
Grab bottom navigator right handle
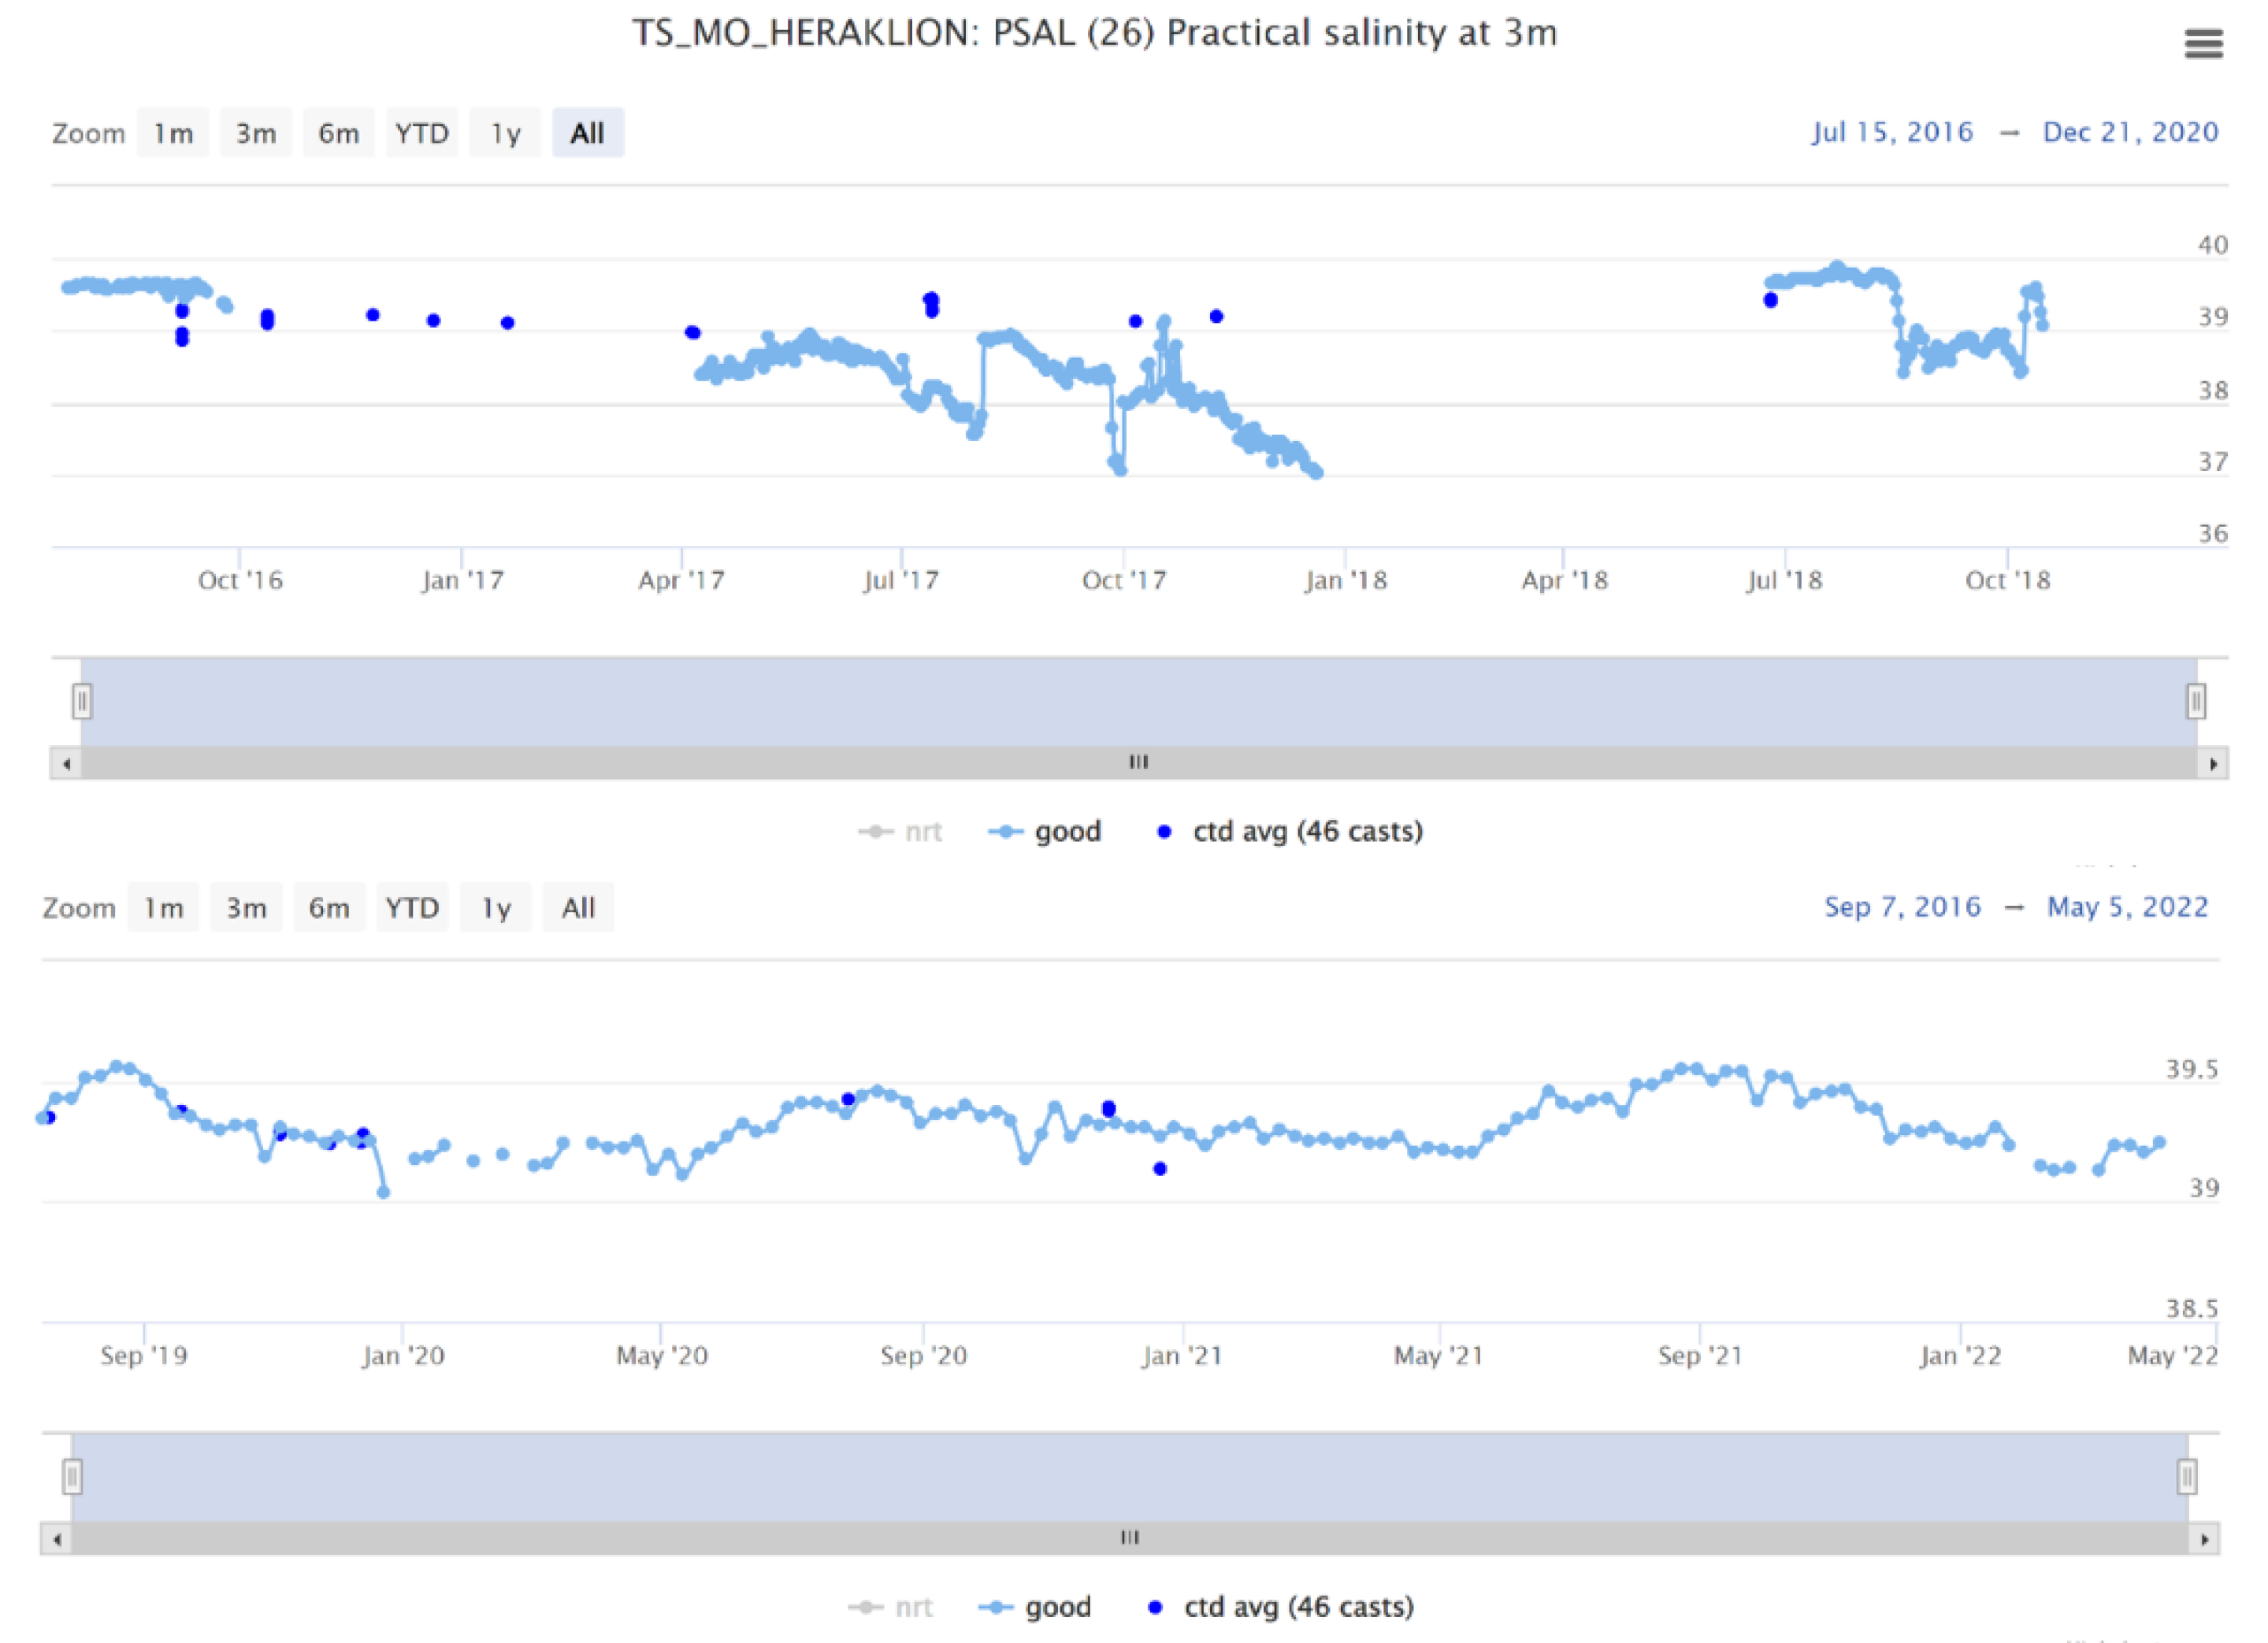coord(2187,1476)
